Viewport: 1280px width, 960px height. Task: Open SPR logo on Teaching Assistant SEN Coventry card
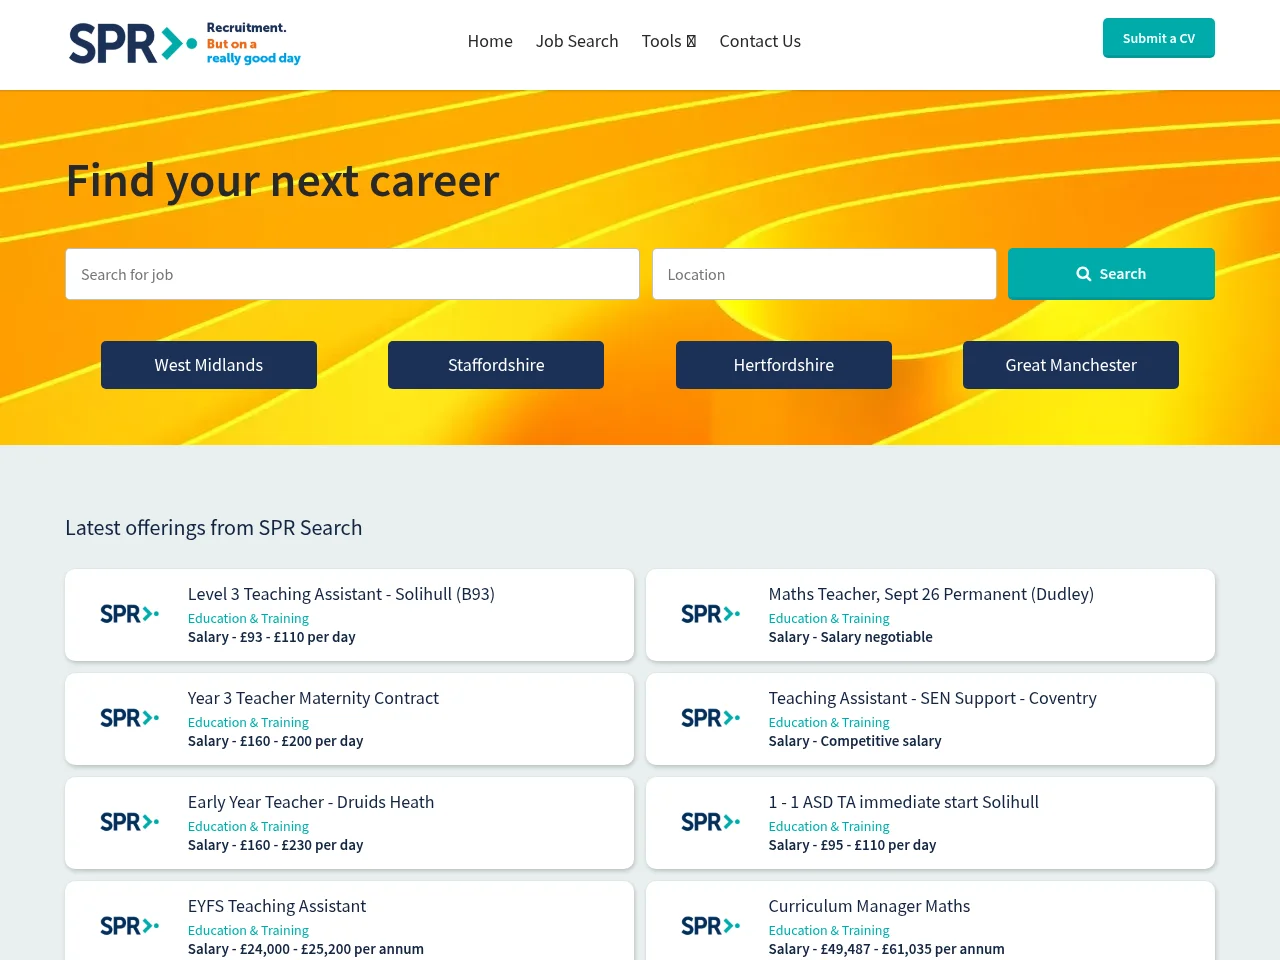coord(711,718)
